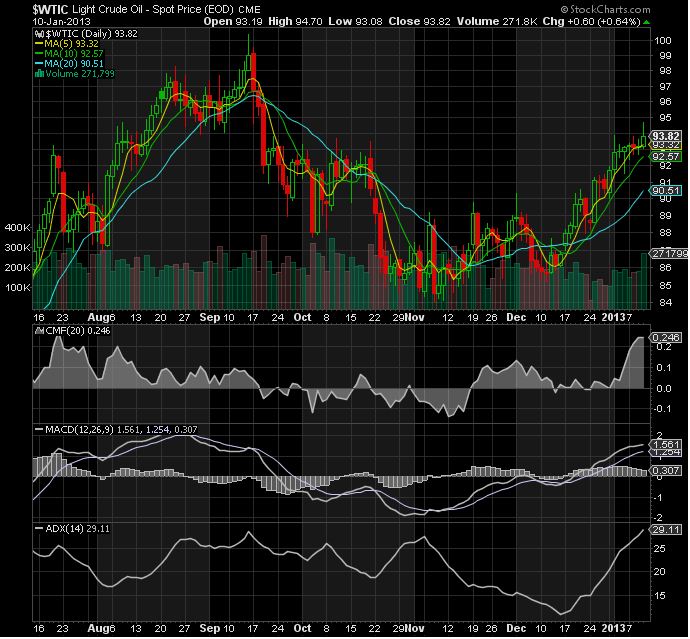Click the MA(20) 90.51 legend entry
The image size is (690, 639).
click(73, 64)
